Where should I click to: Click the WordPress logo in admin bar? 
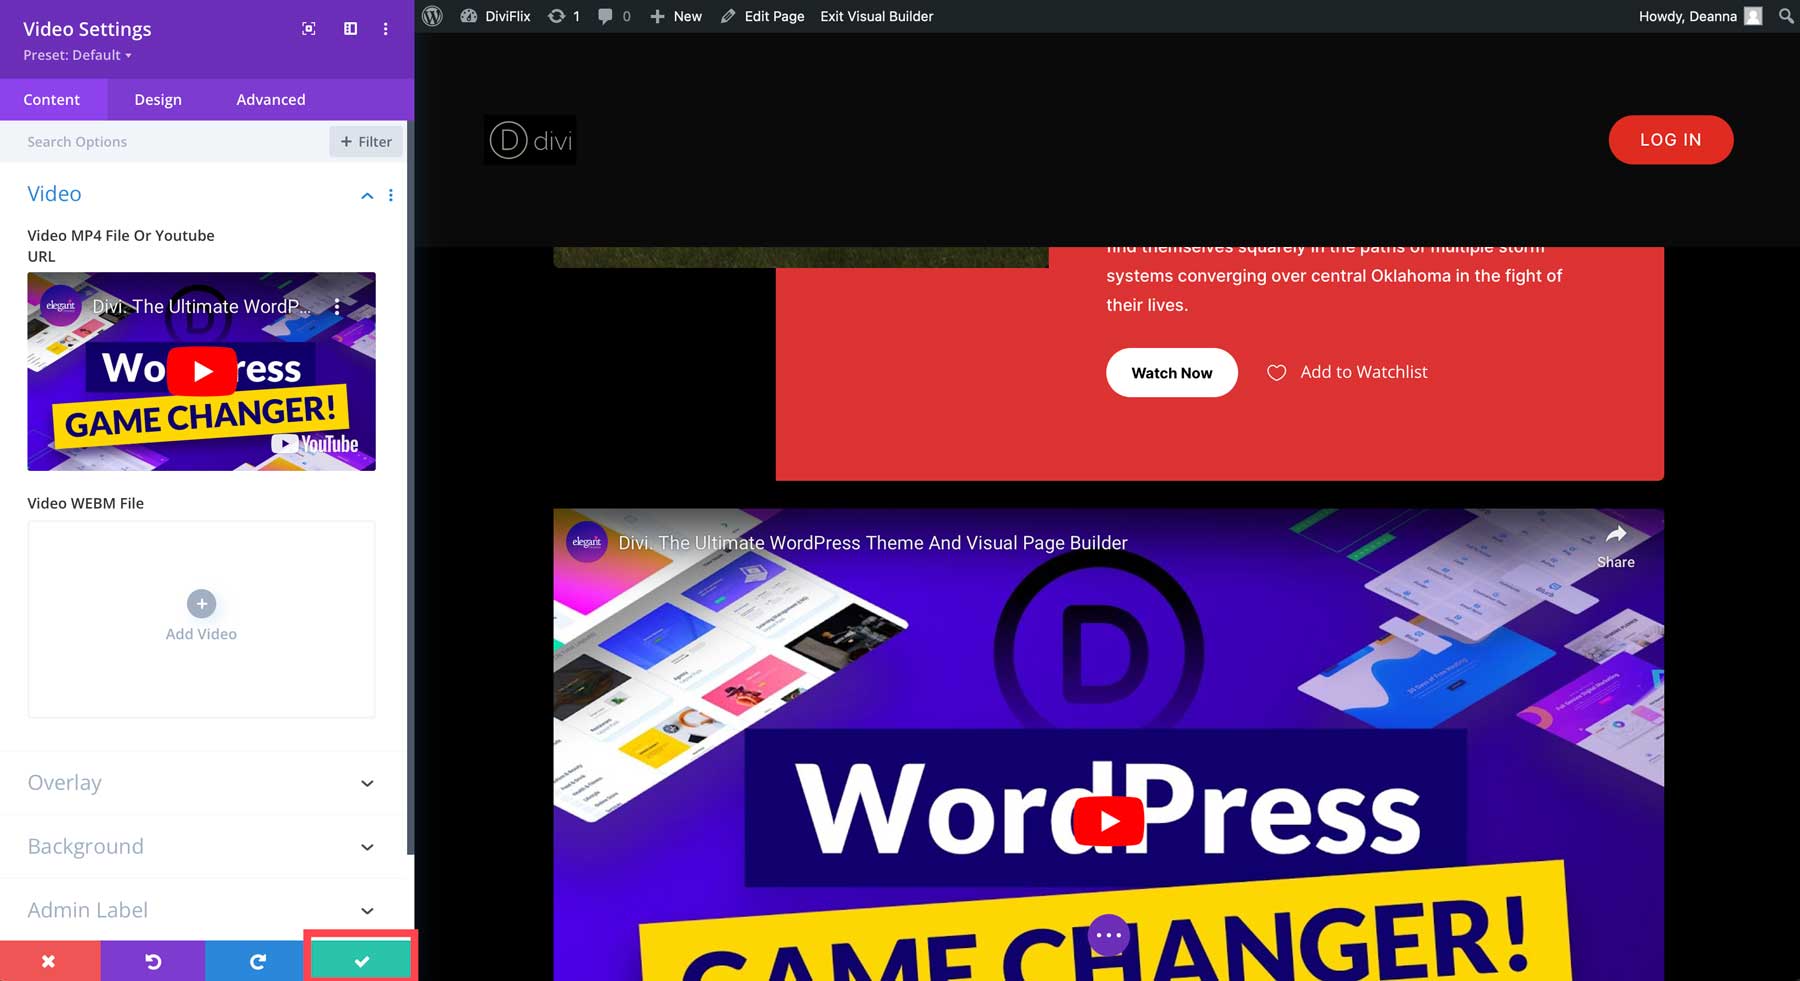[432, 16]
